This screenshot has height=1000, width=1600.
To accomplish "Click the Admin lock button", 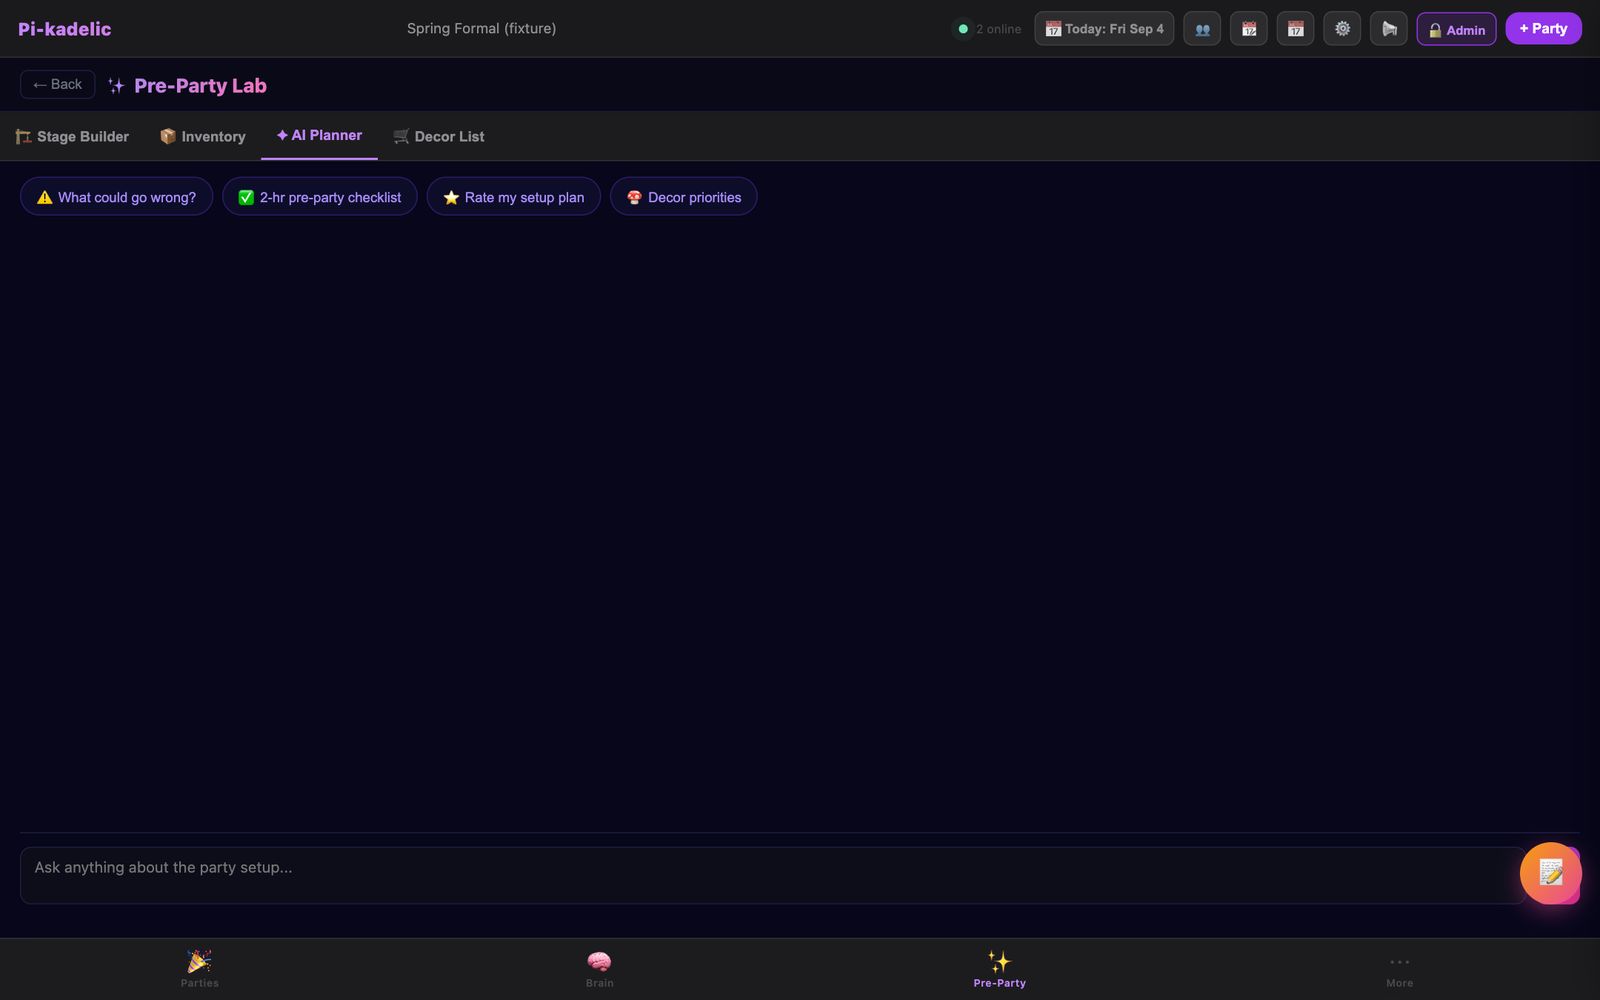I will [x=1456, y=29].
